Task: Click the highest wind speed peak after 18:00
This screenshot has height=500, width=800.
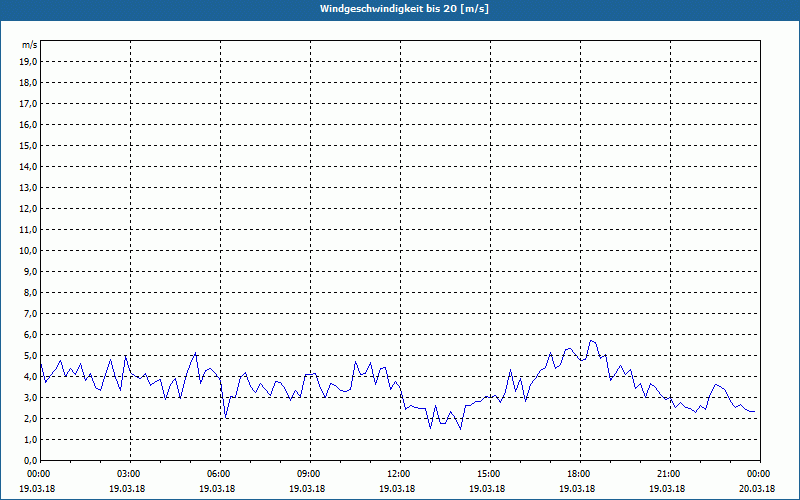Action: [591, 340]
